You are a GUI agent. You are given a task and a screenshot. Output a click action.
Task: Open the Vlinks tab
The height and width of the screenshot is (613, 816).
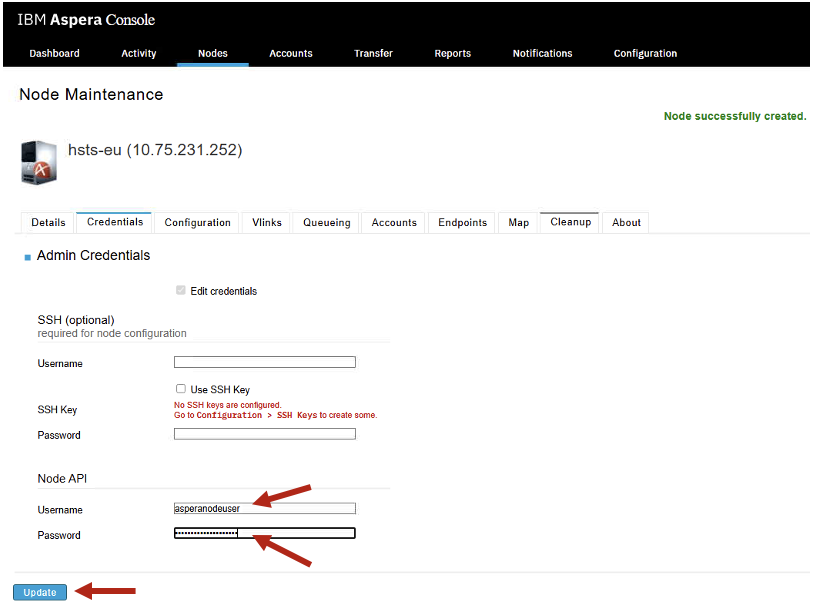click(266, 223)
